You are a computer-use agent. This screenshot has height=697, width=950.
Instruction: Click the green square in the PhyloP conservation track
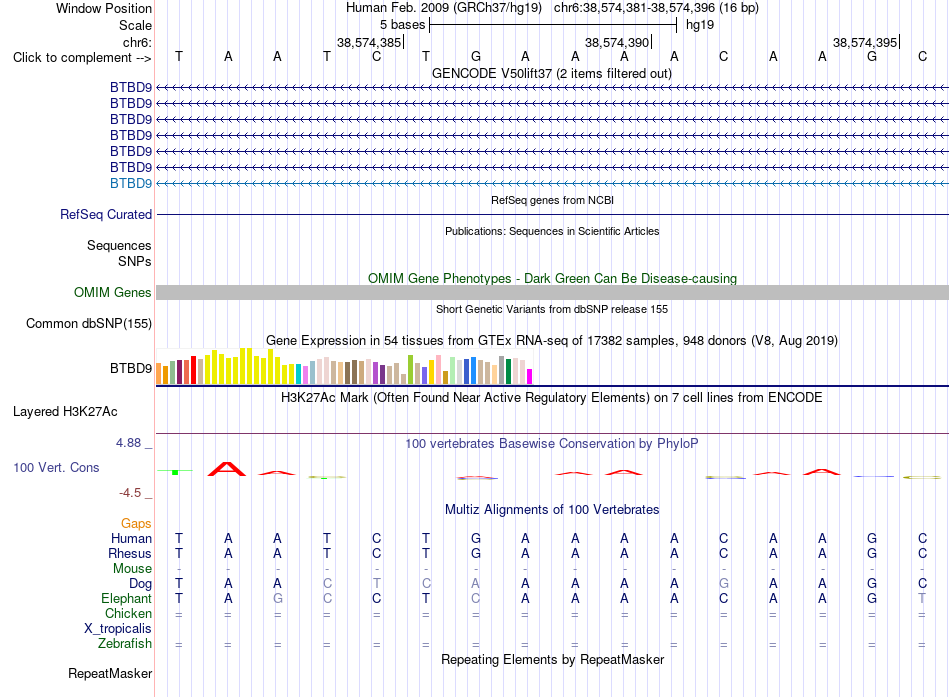pos(175,472)
